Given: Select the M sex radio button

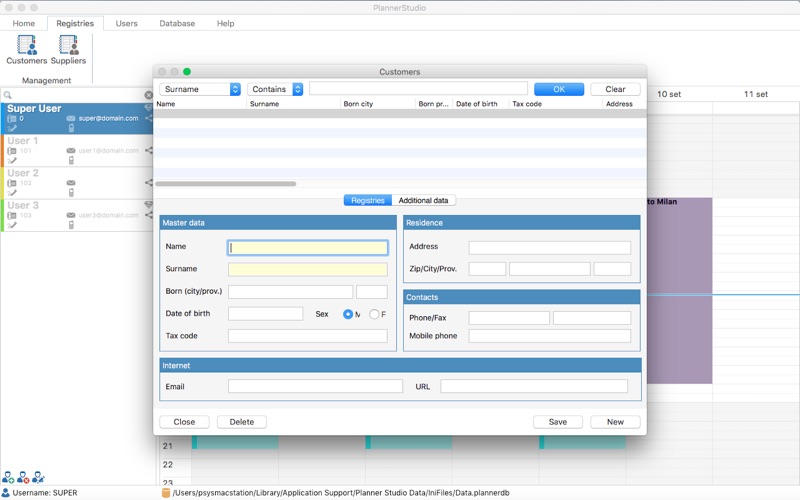Looking at the screenshot, I should coord(348,314).
